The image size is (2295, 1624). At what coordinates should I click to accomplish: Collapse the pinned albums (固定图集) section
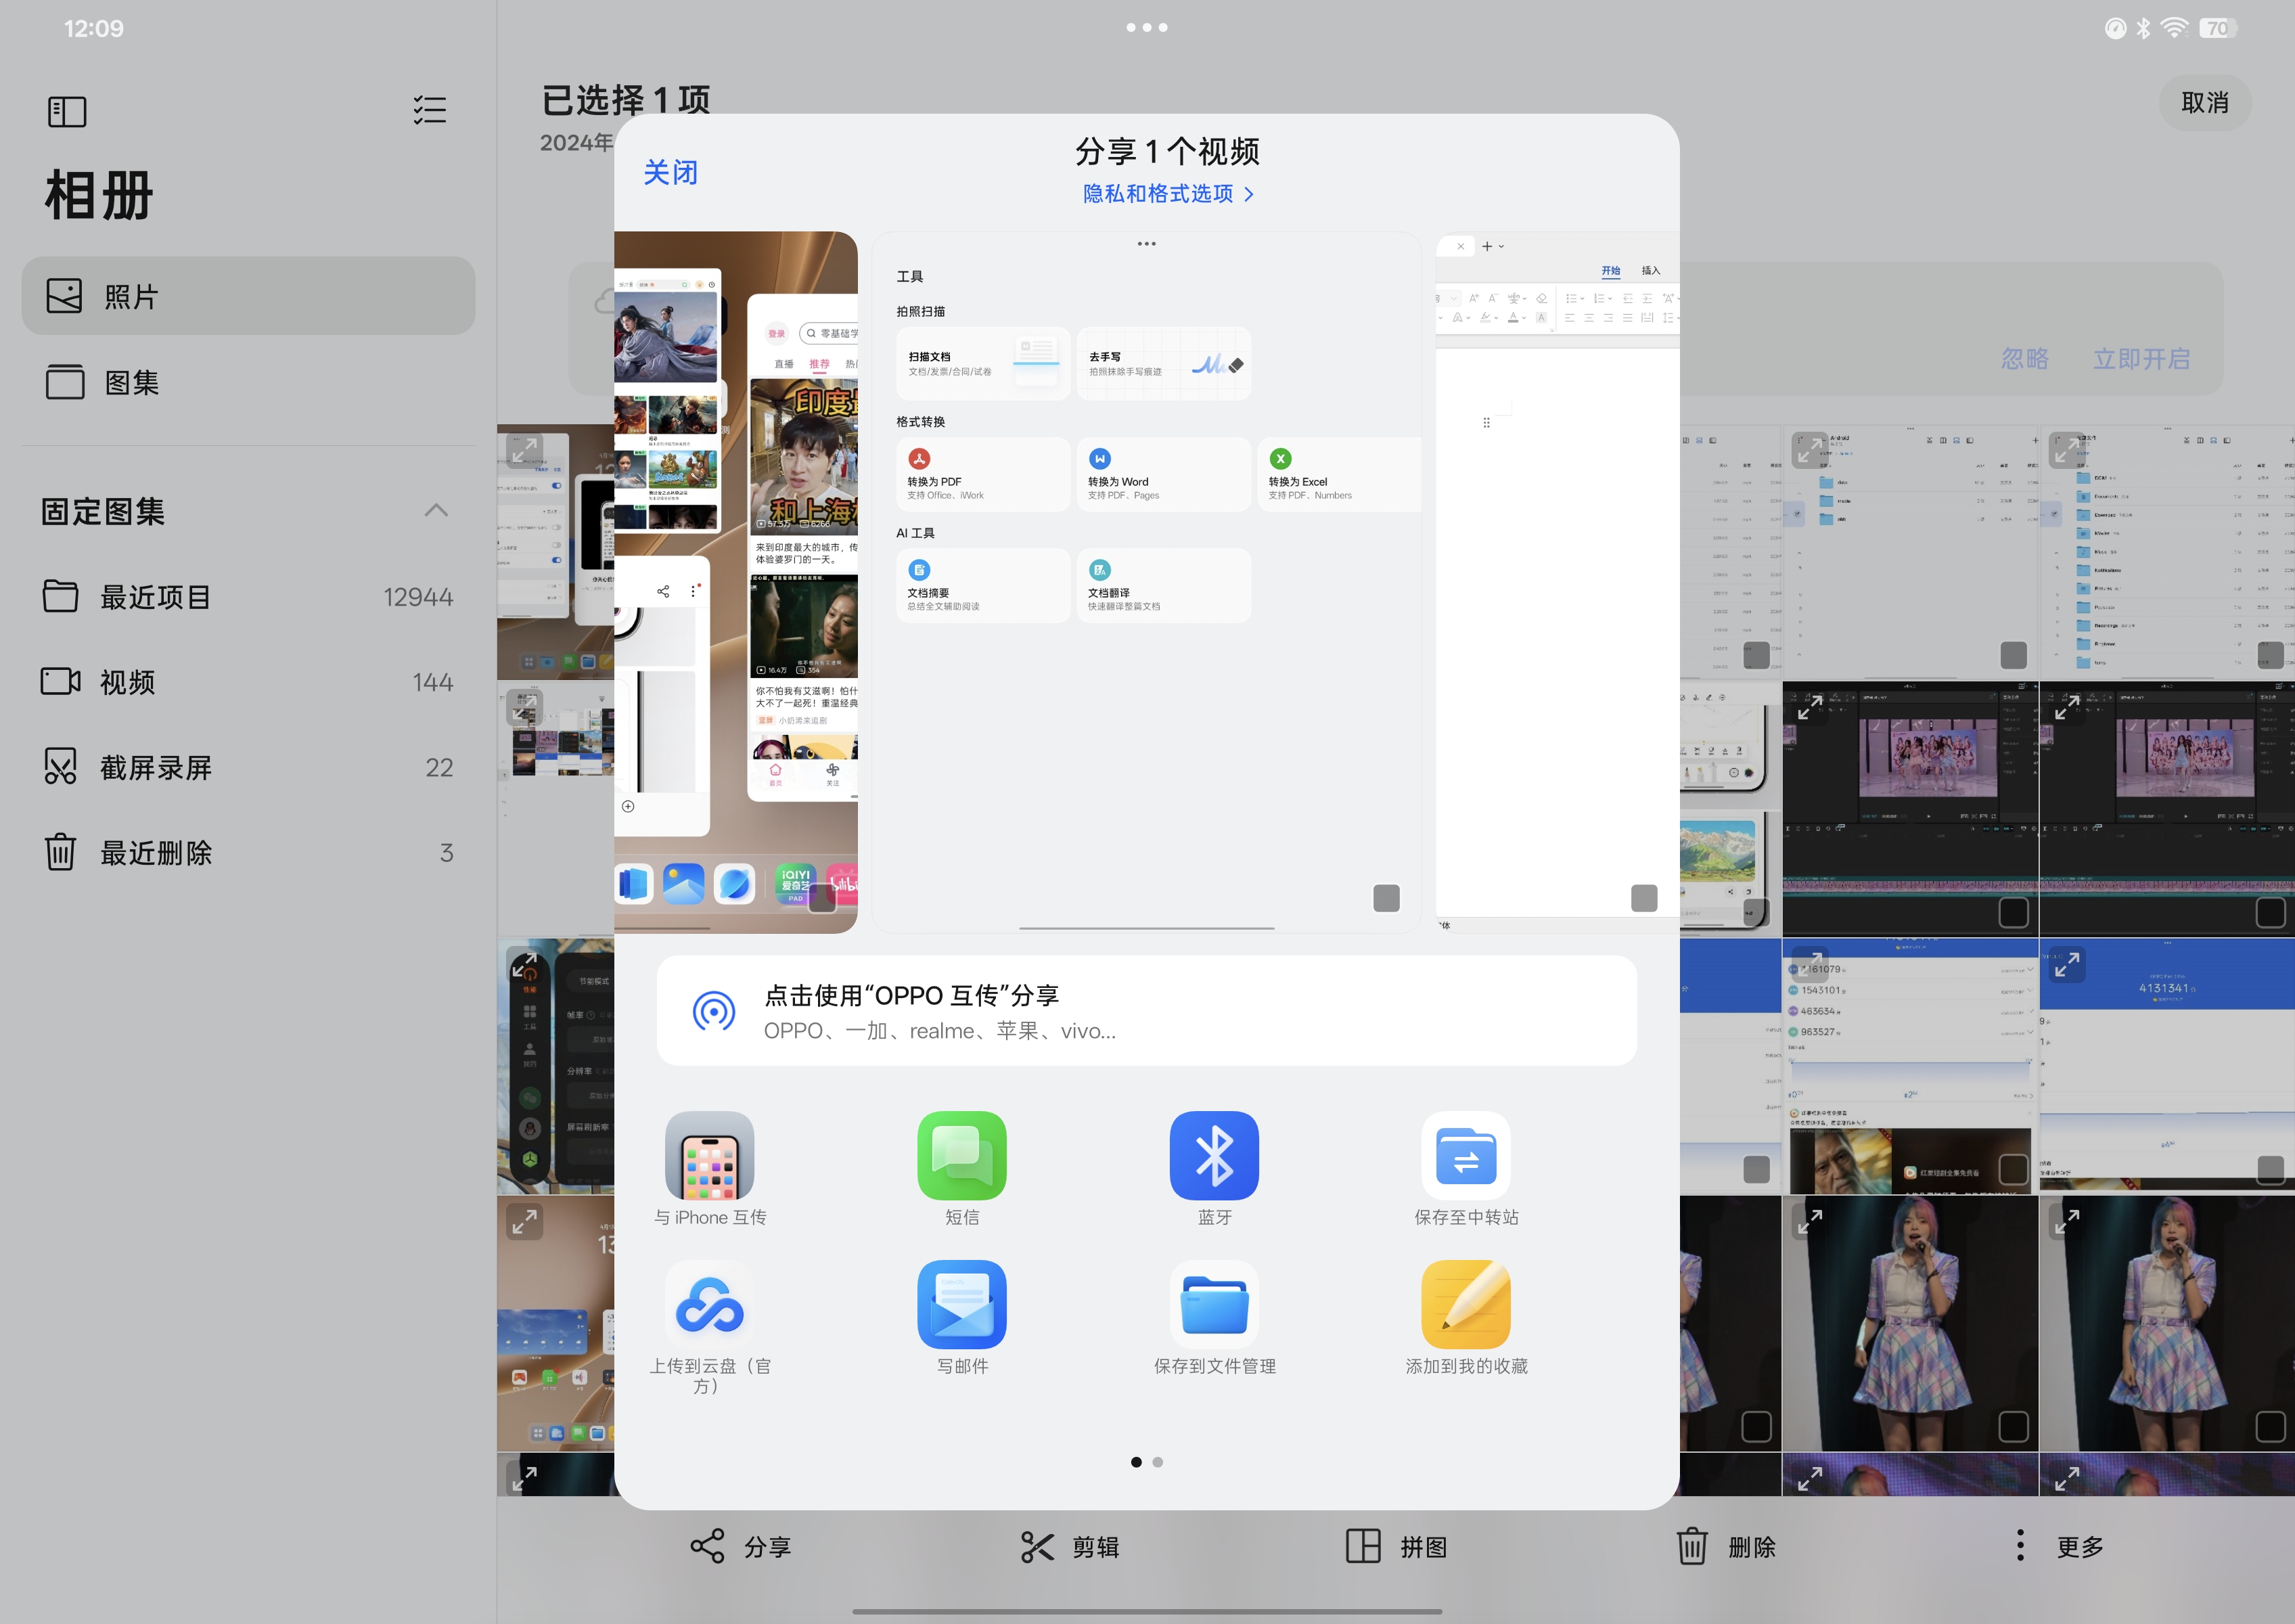click(436, 511)
